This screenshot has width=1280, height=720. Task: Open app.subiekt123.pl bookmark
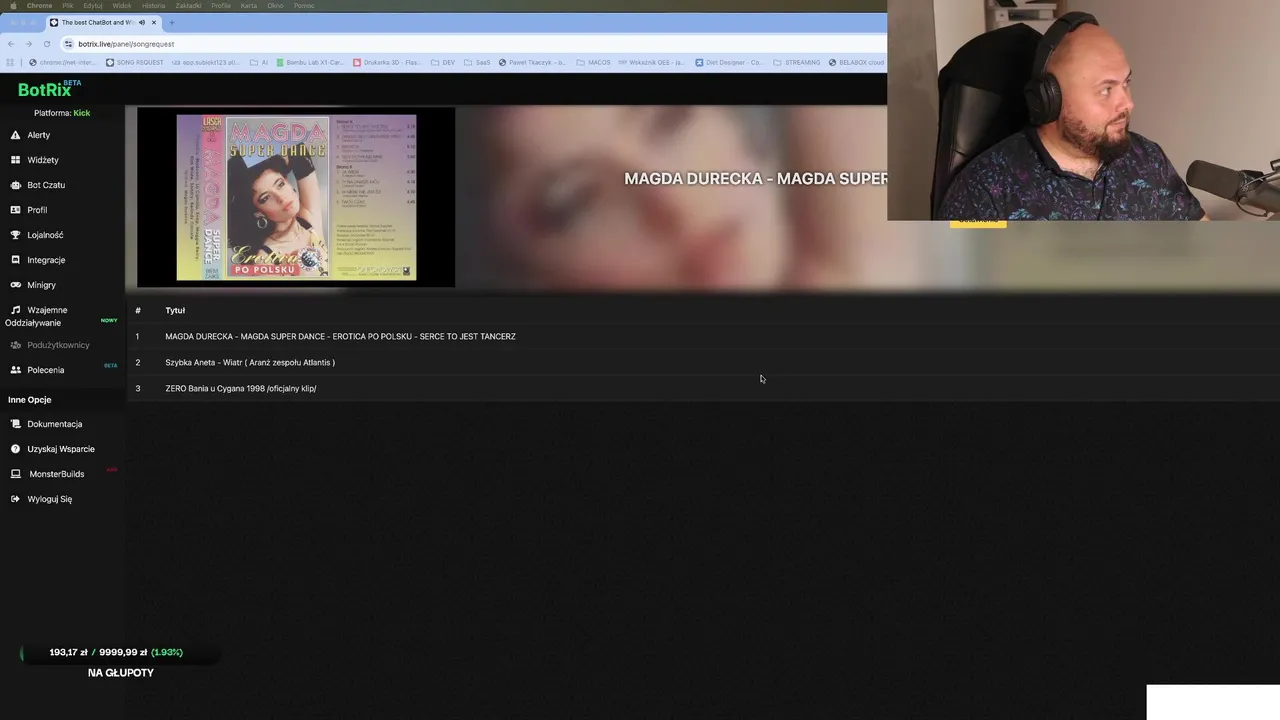pyautogui.click(x=206, y=62)
